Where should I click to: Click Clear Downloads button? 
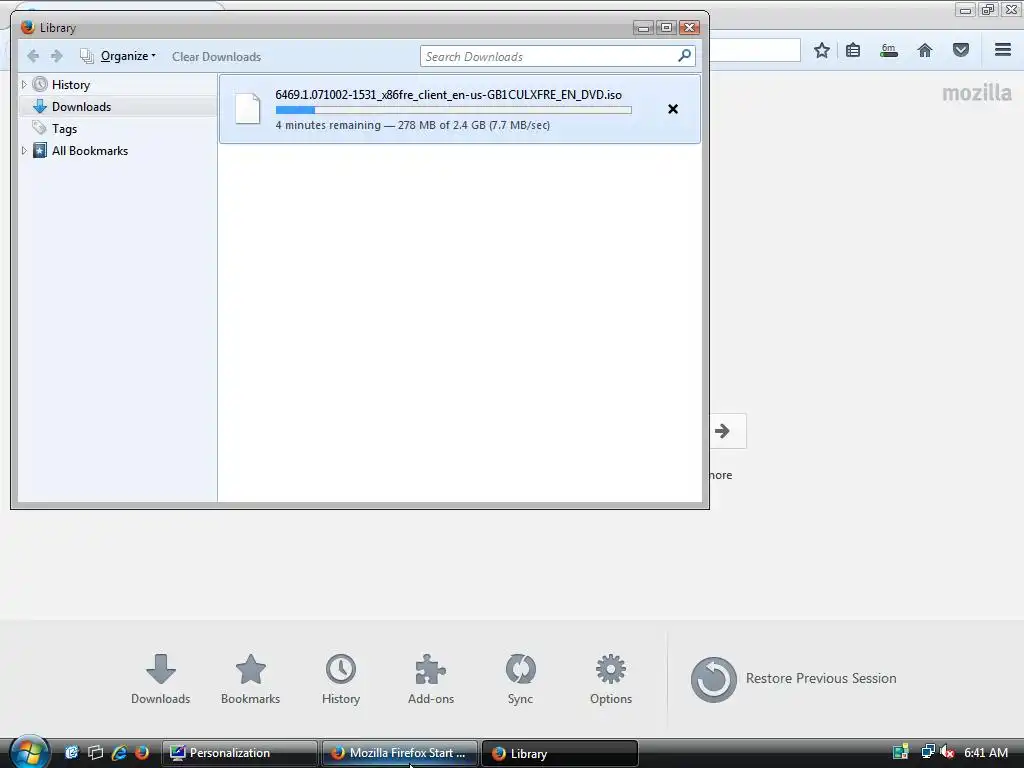click(x=216, y=57)
